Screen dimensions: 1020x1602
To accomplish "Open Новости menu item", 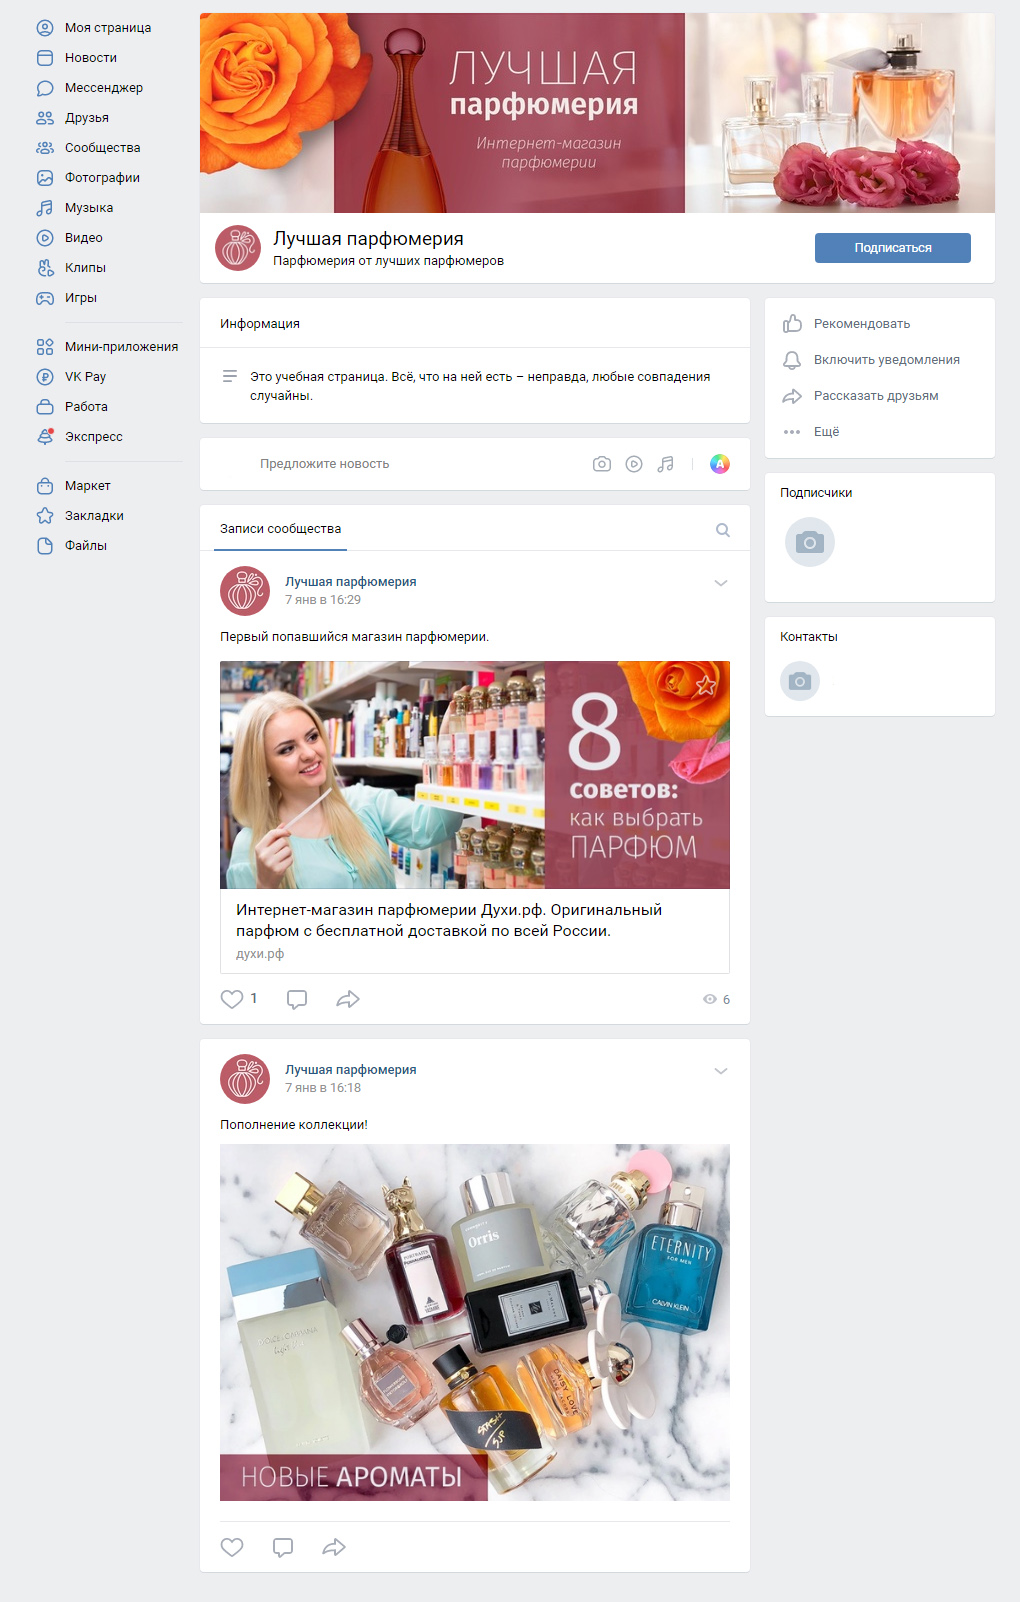I will (91, 58).
